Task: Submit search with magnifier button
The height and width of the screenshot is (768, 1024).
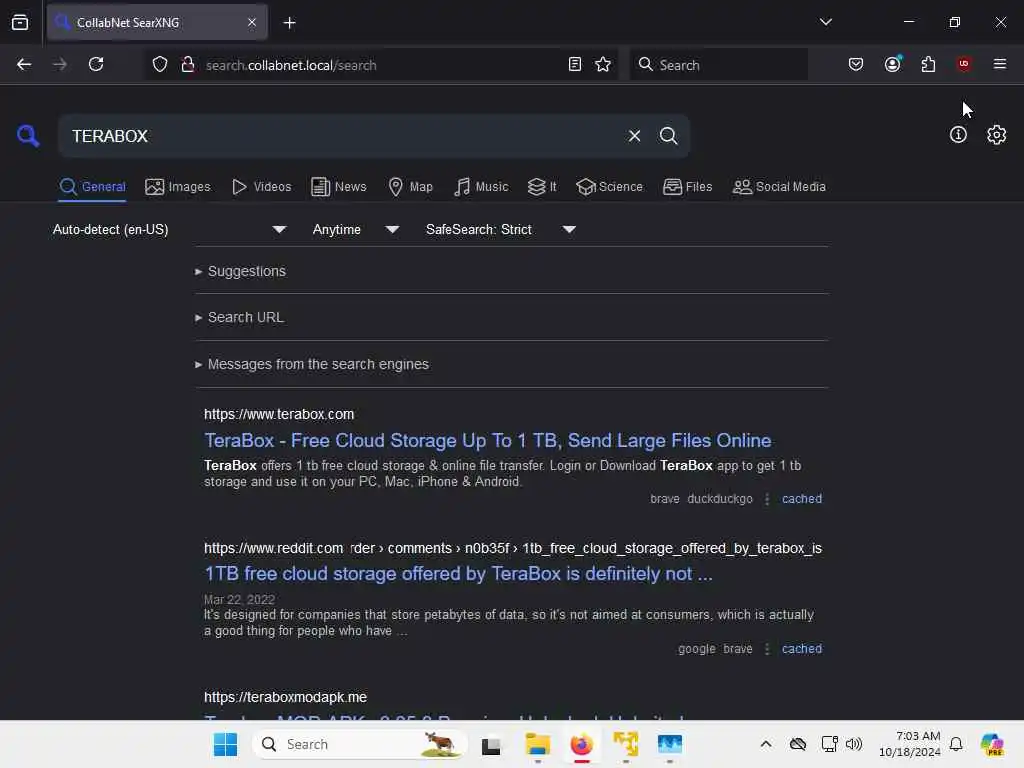Action: point(668,136)
